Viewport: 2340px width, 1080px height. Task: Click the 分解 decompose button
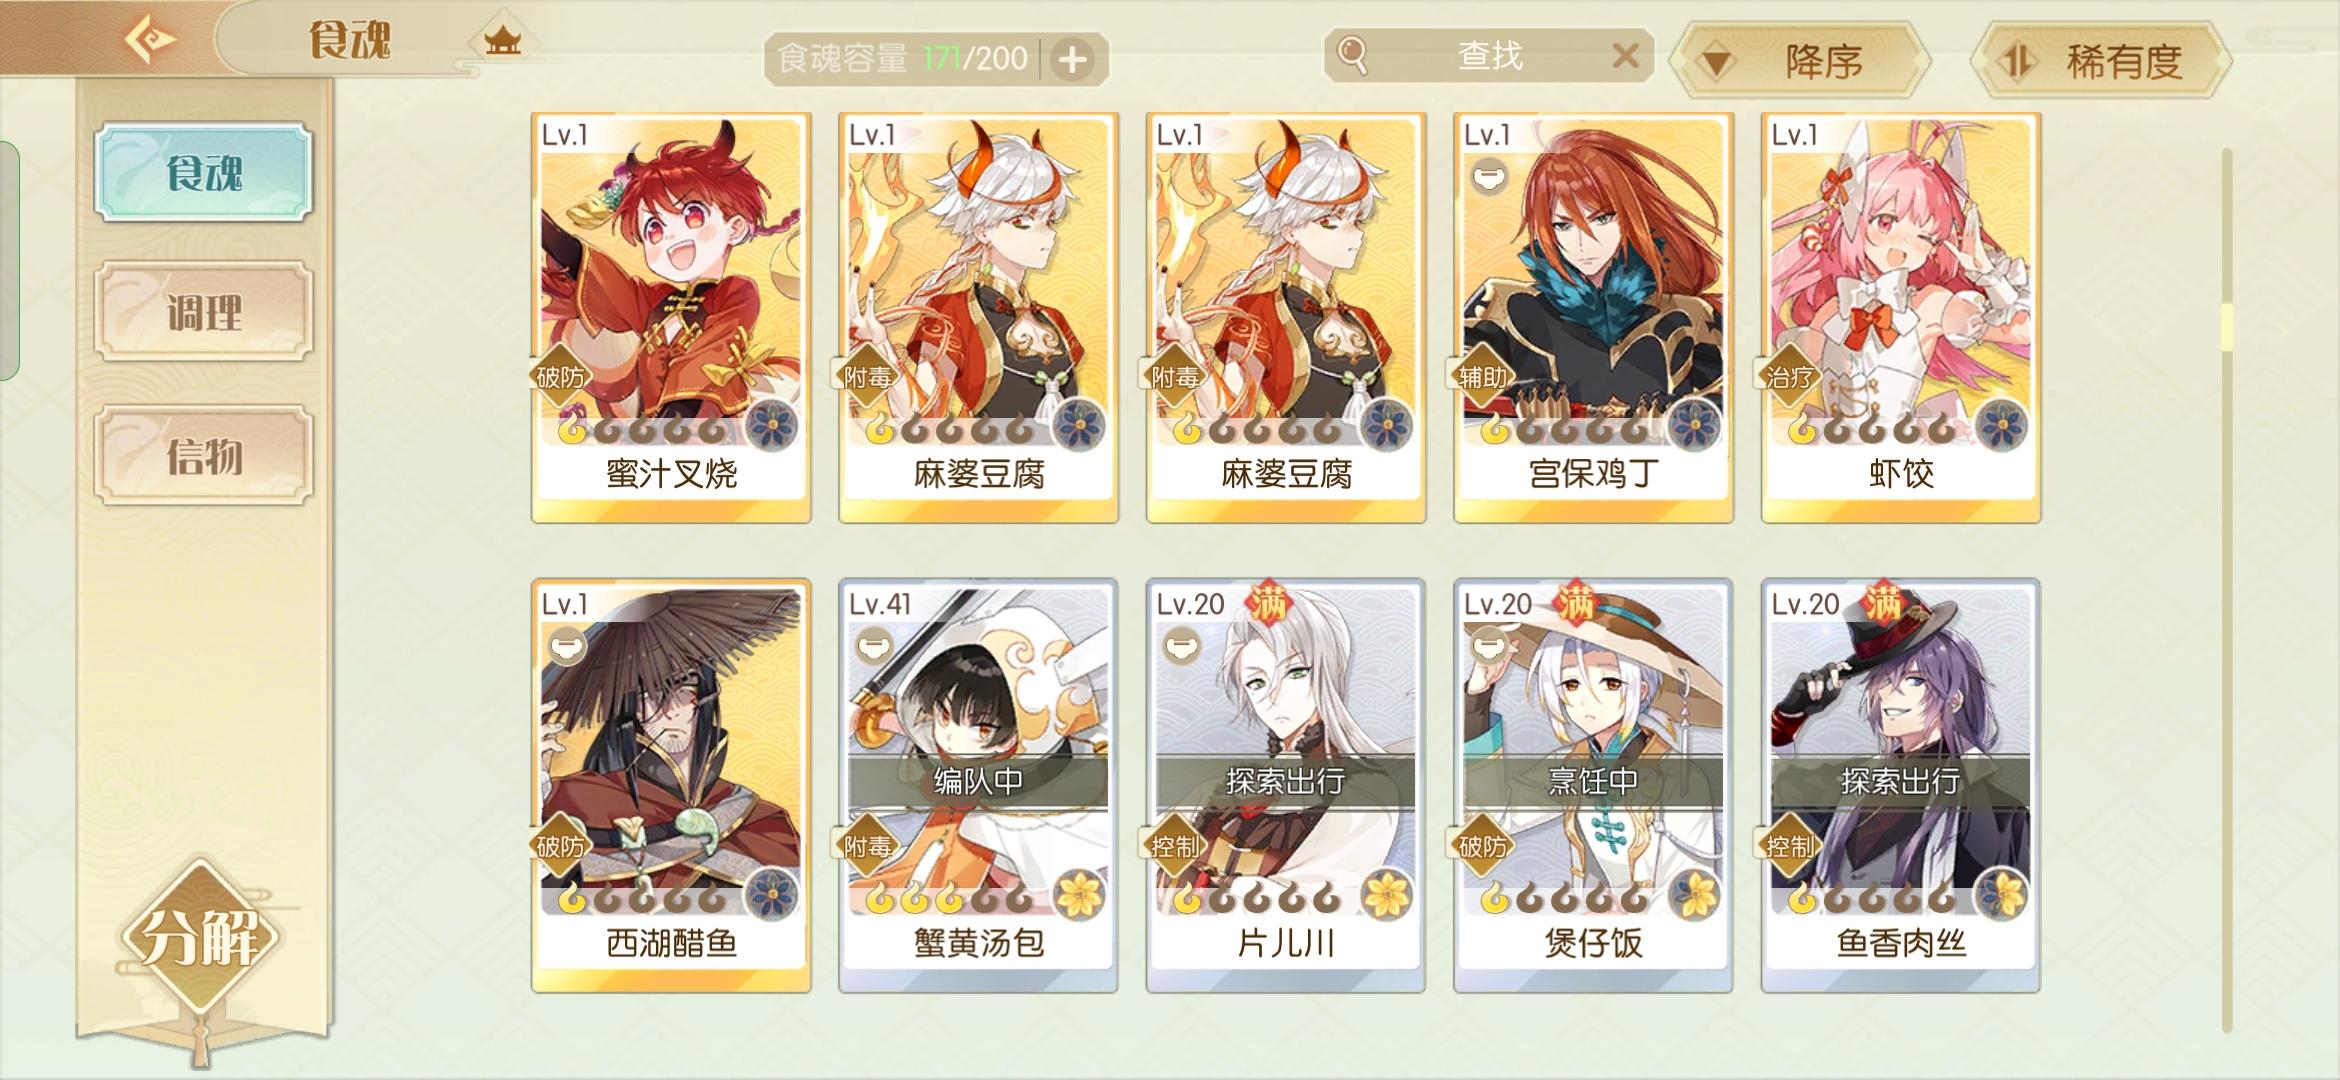pos(201,938)
